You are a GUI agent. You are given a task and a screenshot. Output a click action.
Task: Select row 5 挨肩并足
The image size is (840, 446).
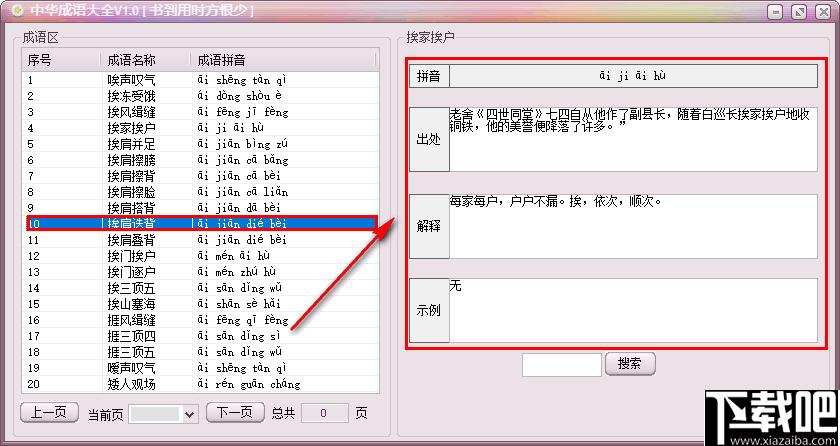pos(200,144)
